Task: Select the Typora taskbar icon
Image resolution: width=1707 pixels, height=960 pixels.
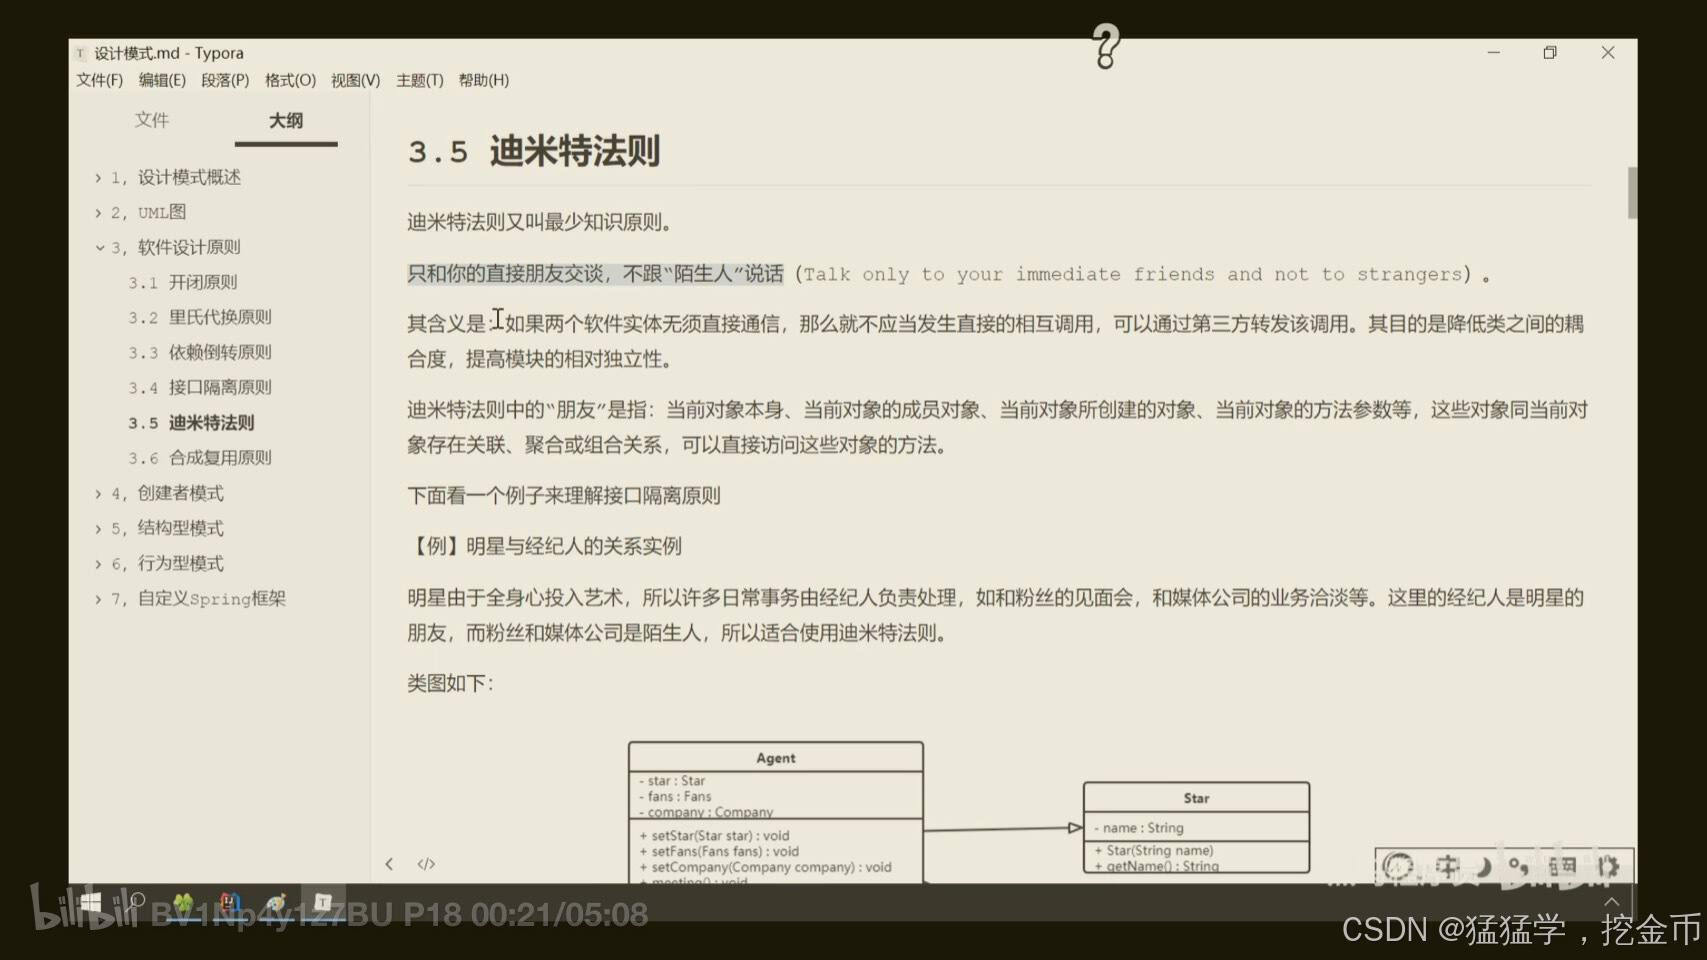Action: [x=323, y=903]
